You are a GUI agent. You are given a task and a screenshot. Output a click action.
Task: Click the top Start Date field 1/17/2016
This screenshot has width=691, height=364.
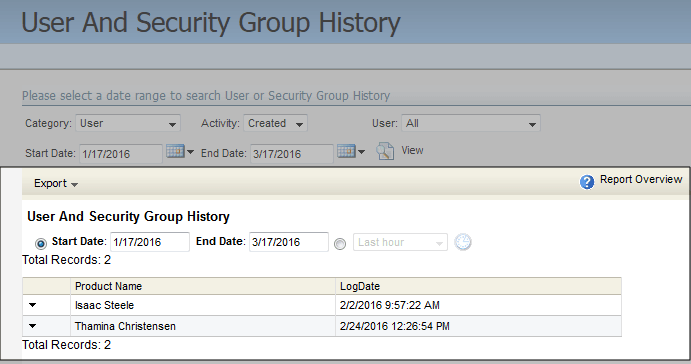(121, 154)
